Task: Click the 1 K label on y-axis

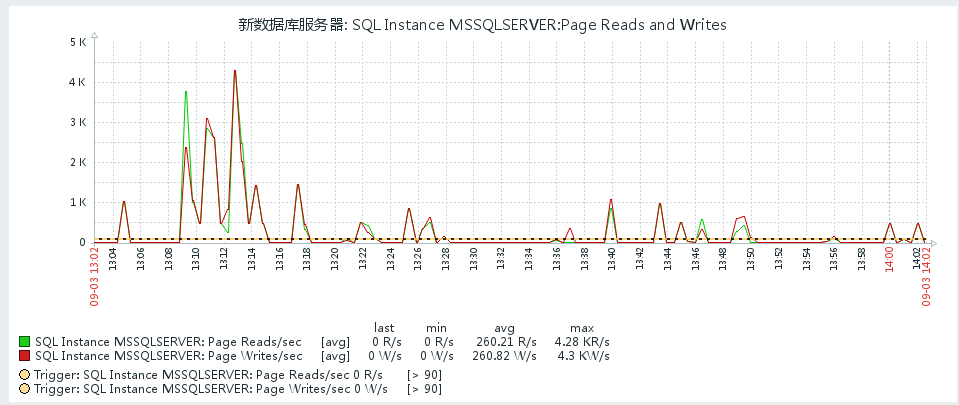Action: point(78,202)
